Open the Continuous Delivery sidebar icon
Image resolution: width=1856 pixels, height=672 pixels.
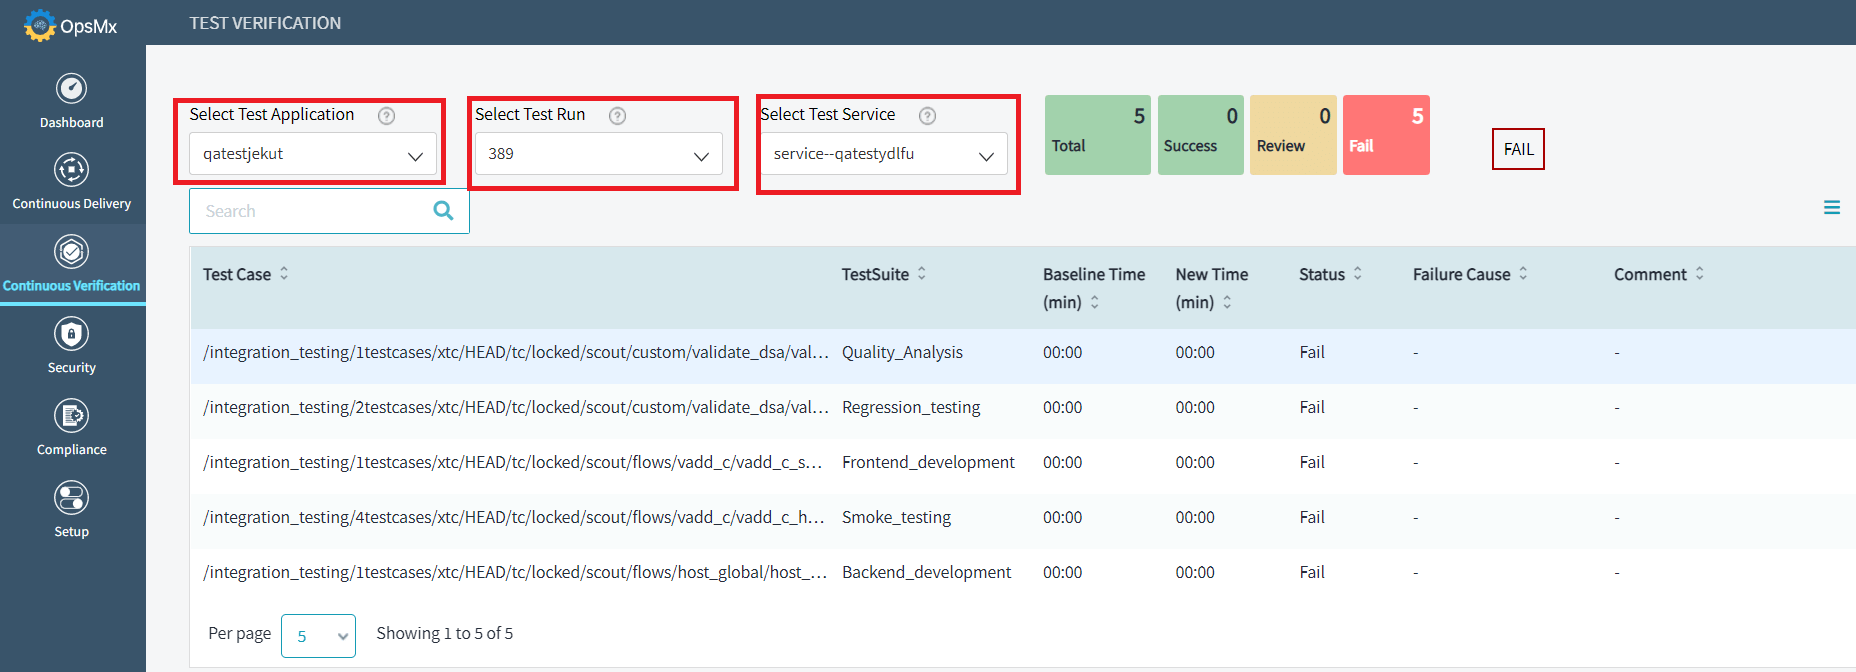tap(71, 170)
